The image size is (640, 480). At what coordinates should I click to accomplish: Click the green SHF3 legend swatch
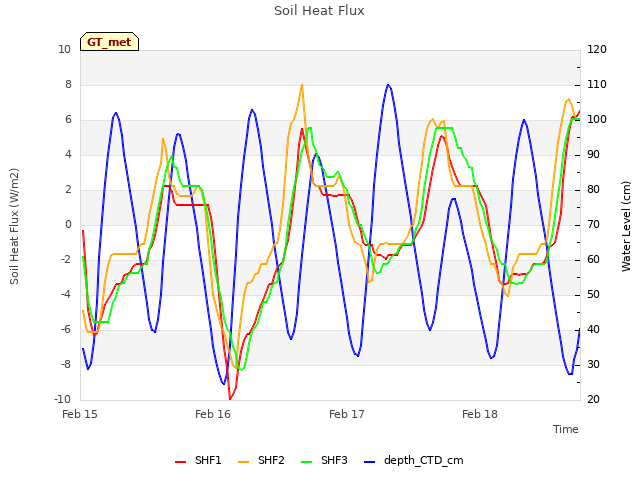(x=307, y=462)
